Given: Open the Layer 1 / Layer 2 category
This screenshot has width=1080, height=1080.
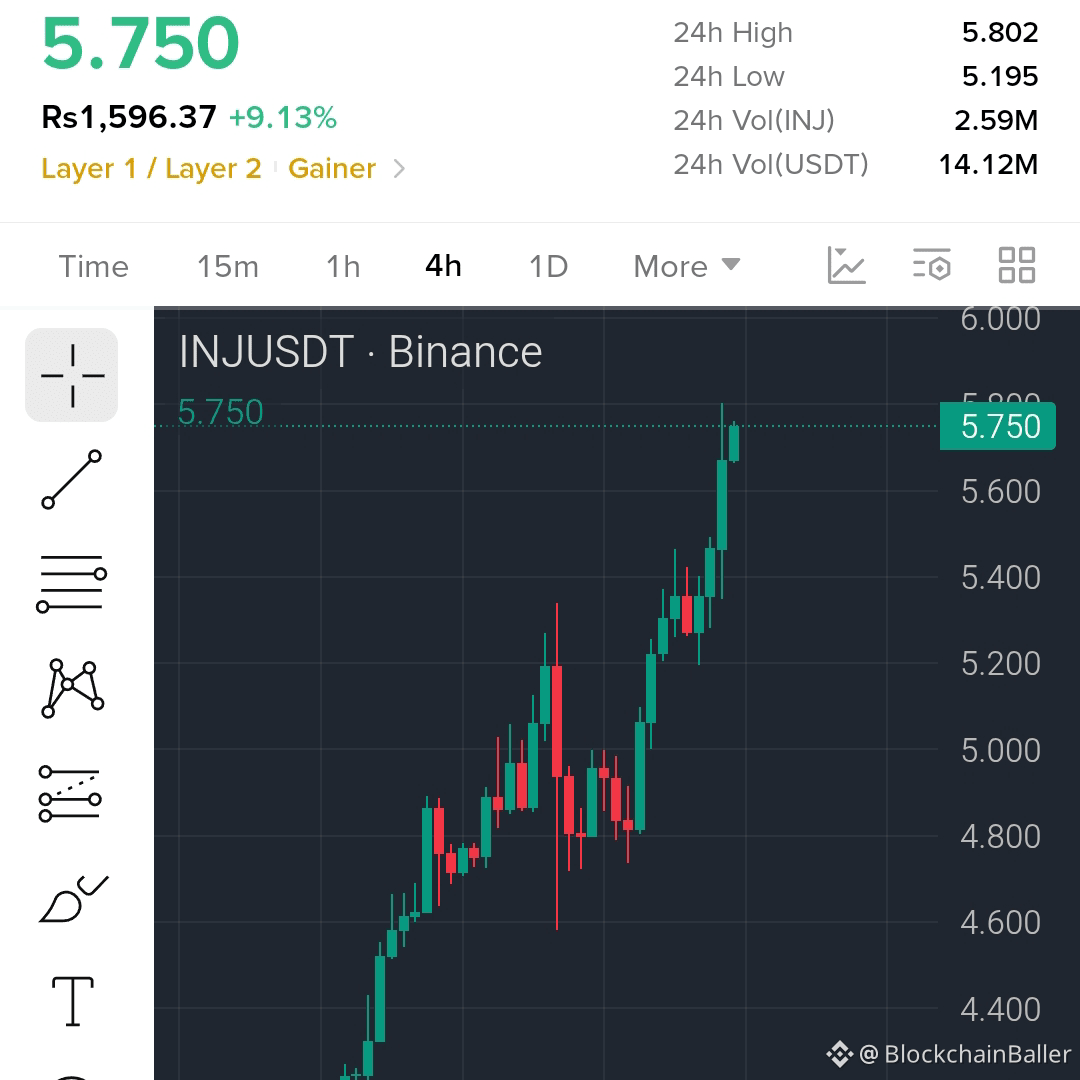Looking at the screenshot, I should click(x=152, y=169).
